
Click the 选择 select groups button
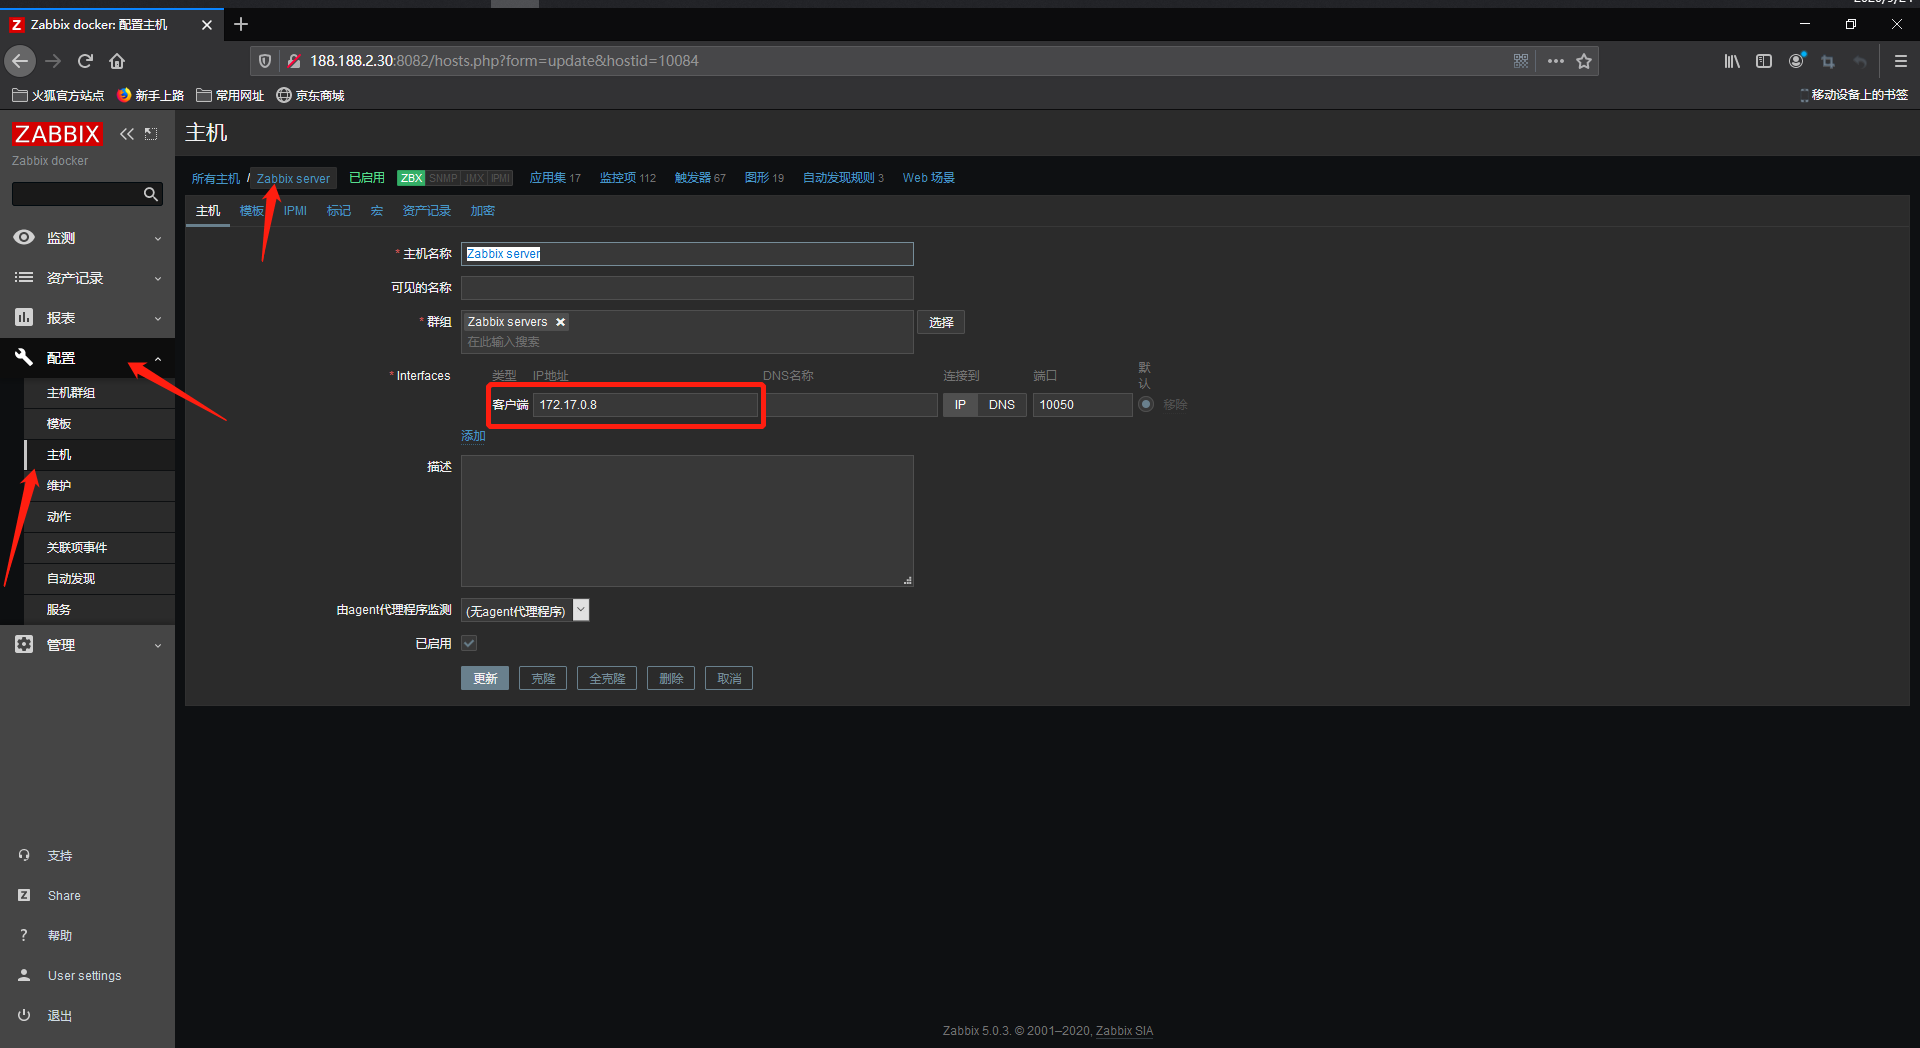[941, 322]
